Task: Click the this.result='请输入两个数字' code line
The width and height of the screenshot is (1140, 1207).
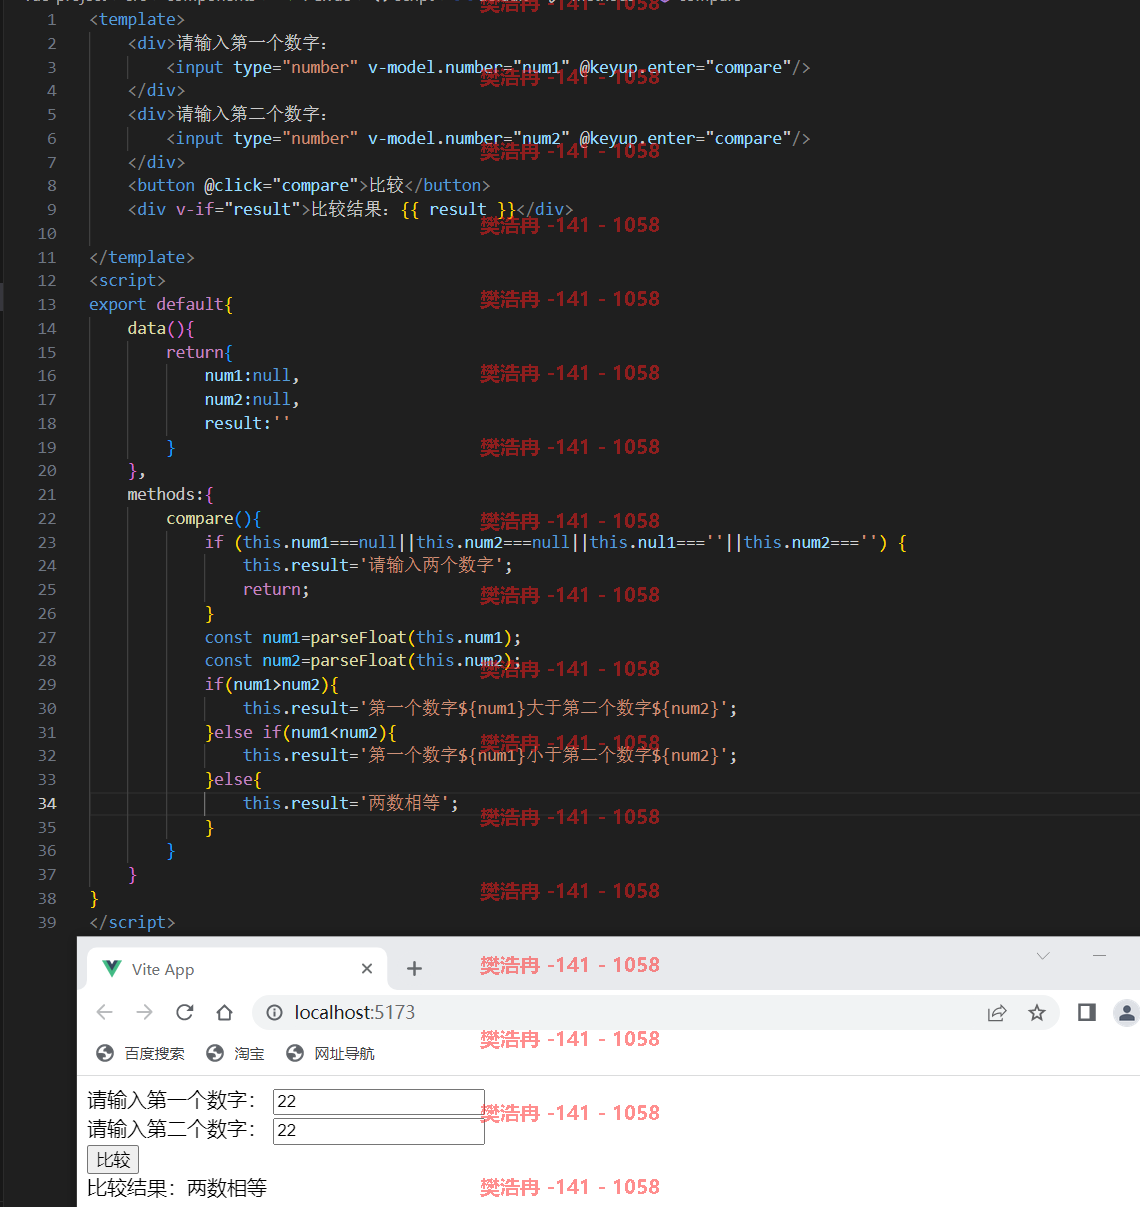Action: point(378,565)
